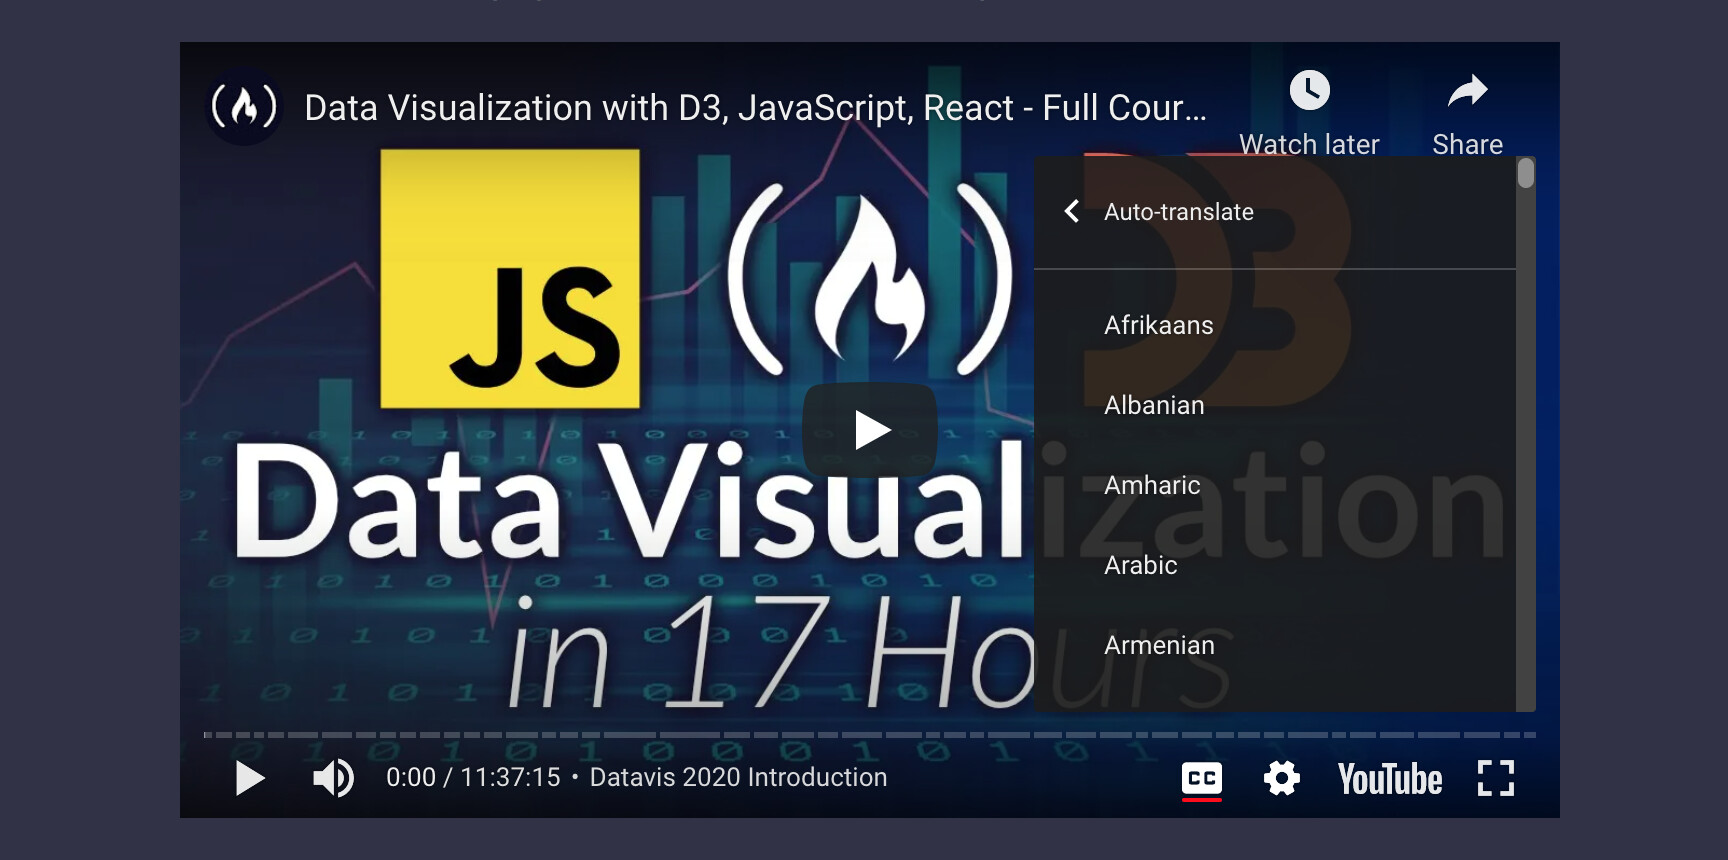Click the small play button in the control bar
1728x860 pixels.
249,778
